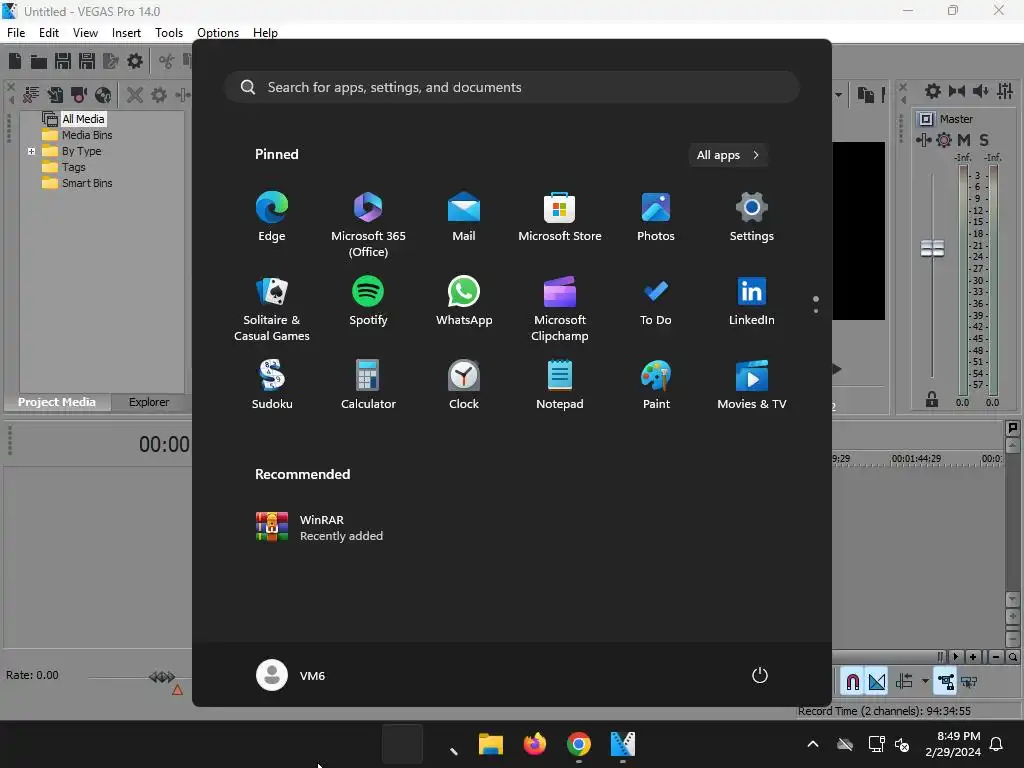Open File Explorer from the taskbar
1024x768 pixels.
click(490, 744)
